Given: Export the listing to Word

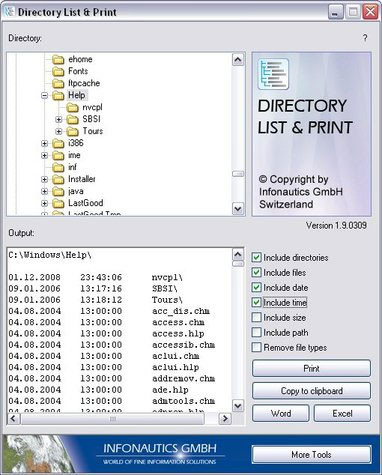Looking at the screenshot, I should click(281, 413).
